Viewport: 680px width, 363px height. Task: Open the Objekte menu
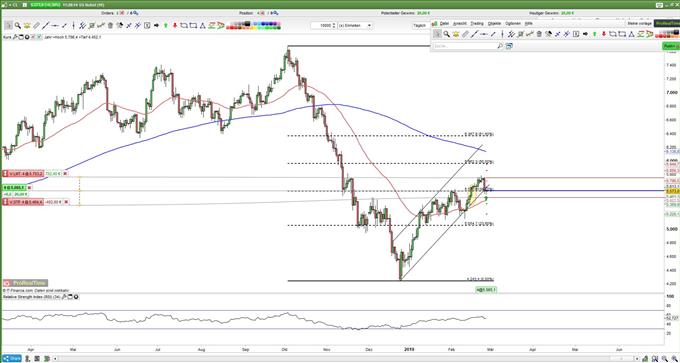pyautogui.click(x=494, y=23)
